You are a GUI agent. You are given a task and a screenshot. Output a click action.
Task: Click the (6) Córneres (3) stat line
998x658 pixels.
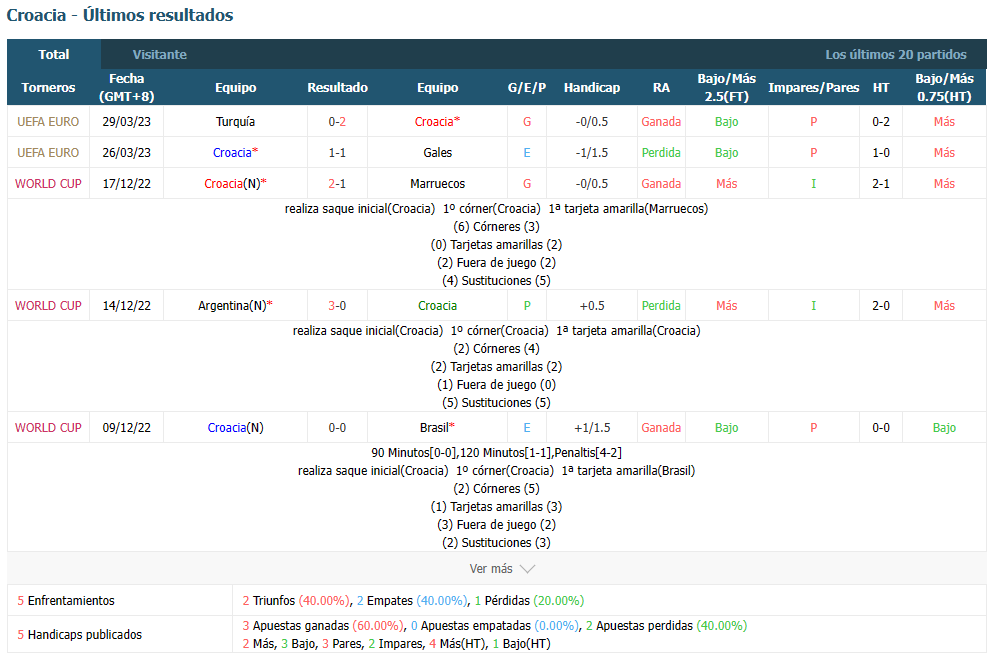496,227
